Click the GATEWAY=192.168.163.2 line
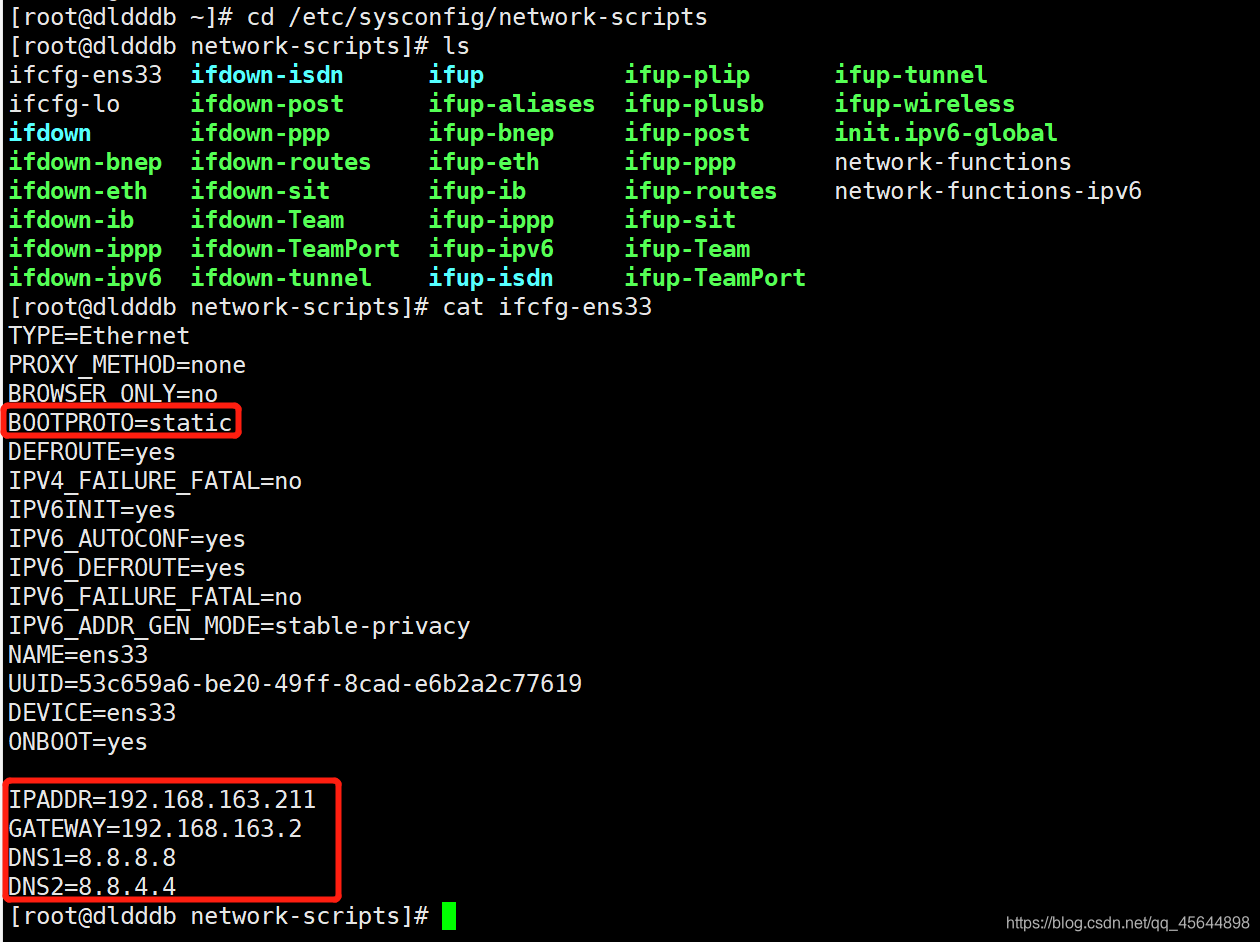 click(155, 829)
